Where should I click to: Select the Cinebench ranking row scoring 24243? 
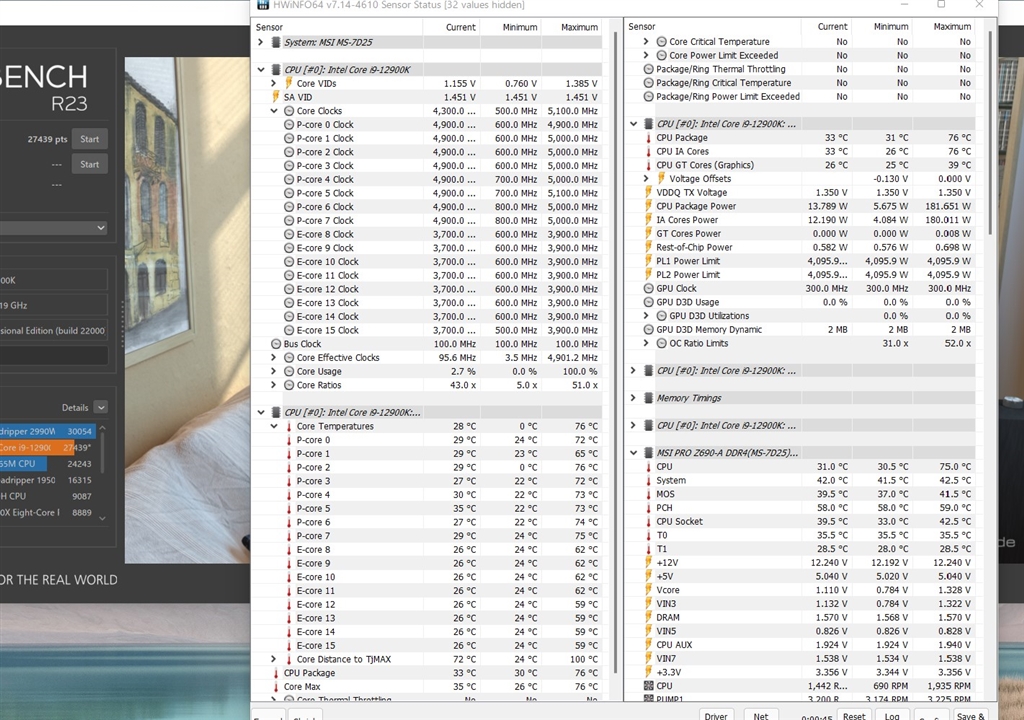pos(48,464)
